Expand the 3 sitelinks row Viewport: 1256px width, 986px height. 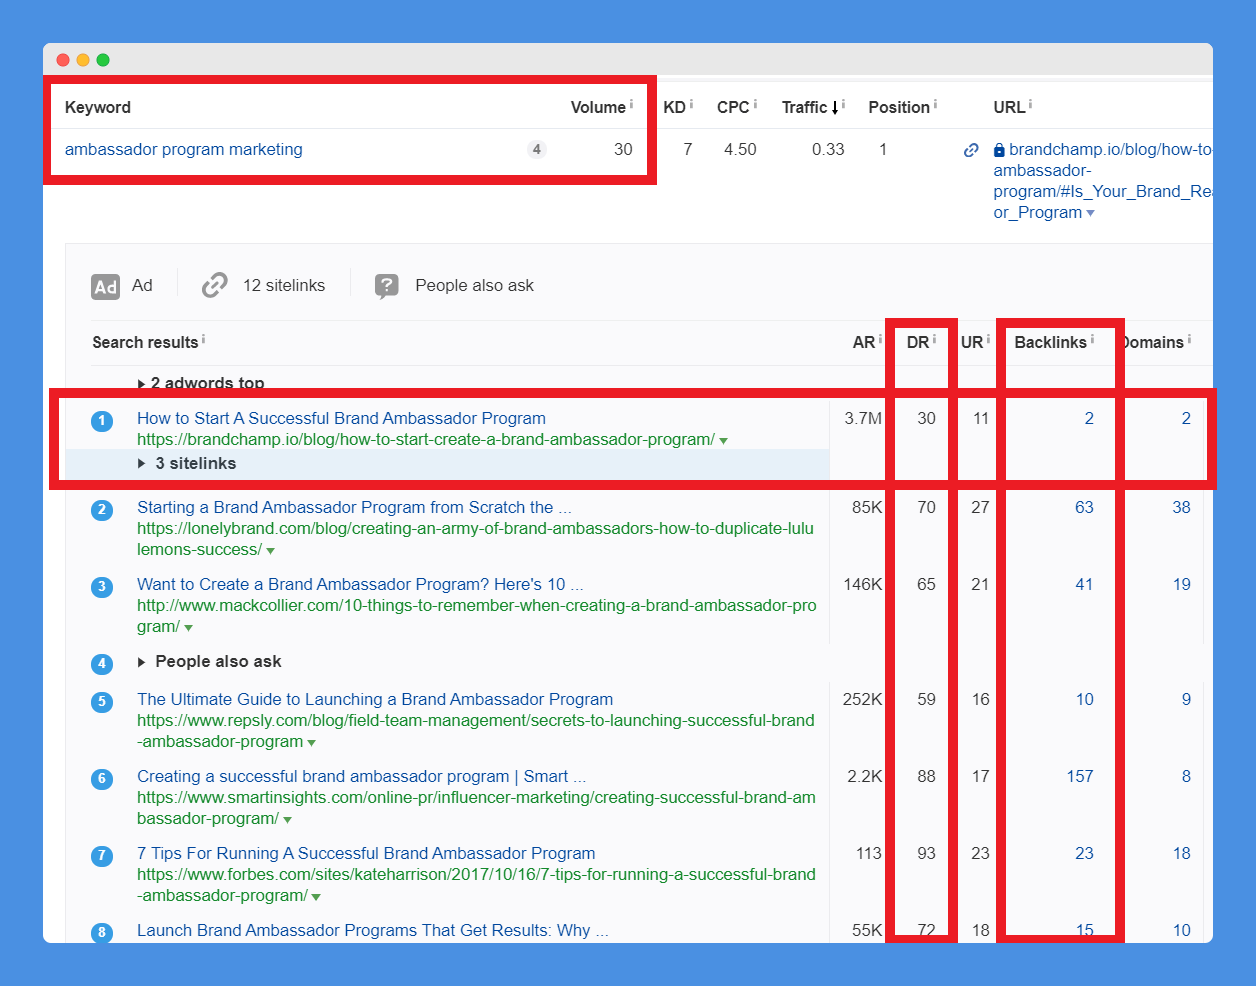[187, 463]
